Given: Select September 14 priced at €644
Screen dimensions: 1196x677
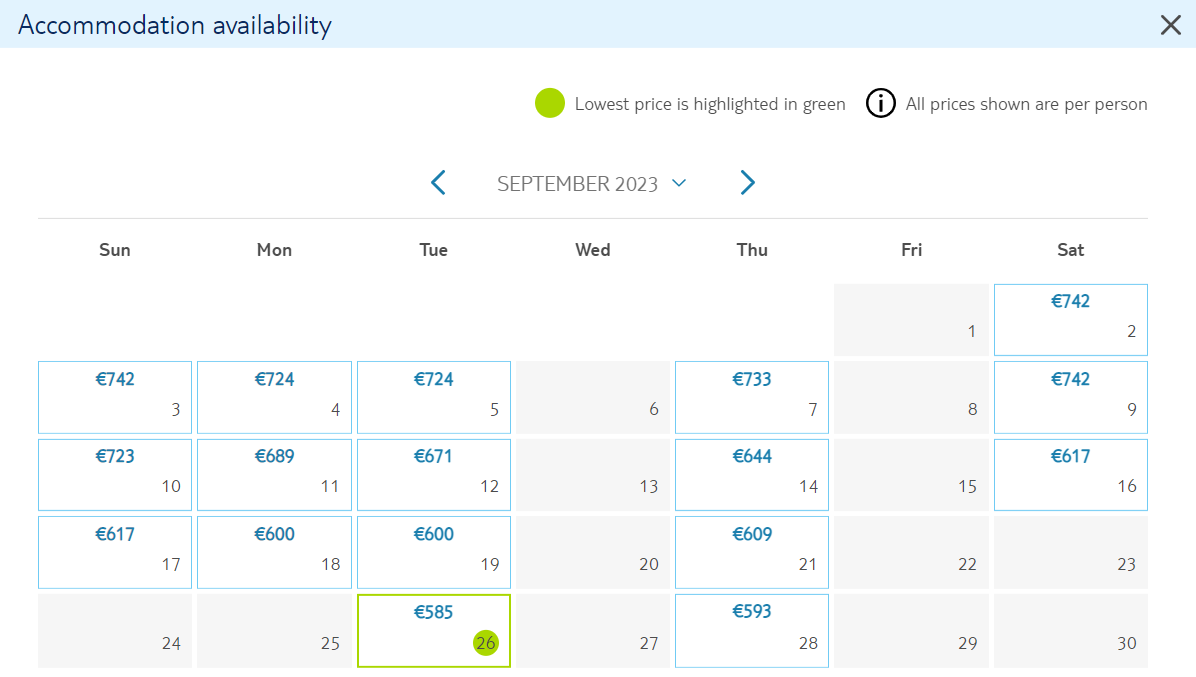Looking at the screenshot, I should point(752,474).
